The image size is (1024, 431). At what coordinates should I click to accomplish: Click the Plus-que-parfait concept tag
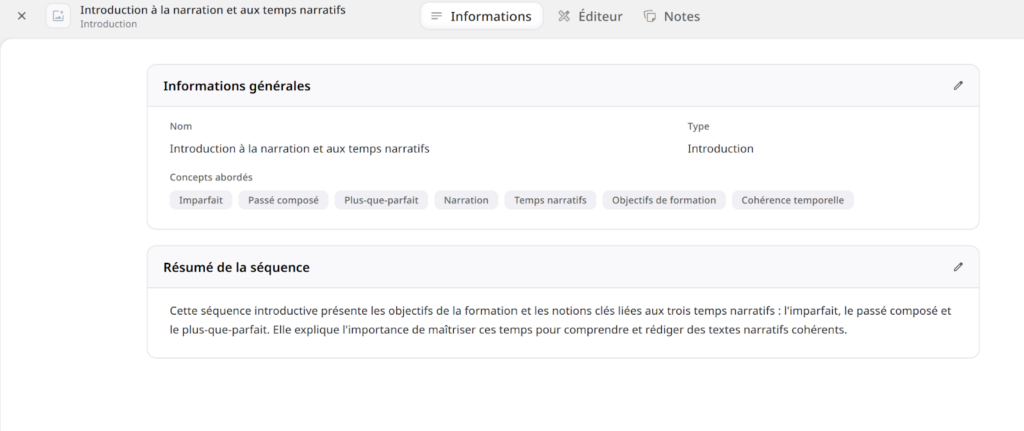[381, 200]
